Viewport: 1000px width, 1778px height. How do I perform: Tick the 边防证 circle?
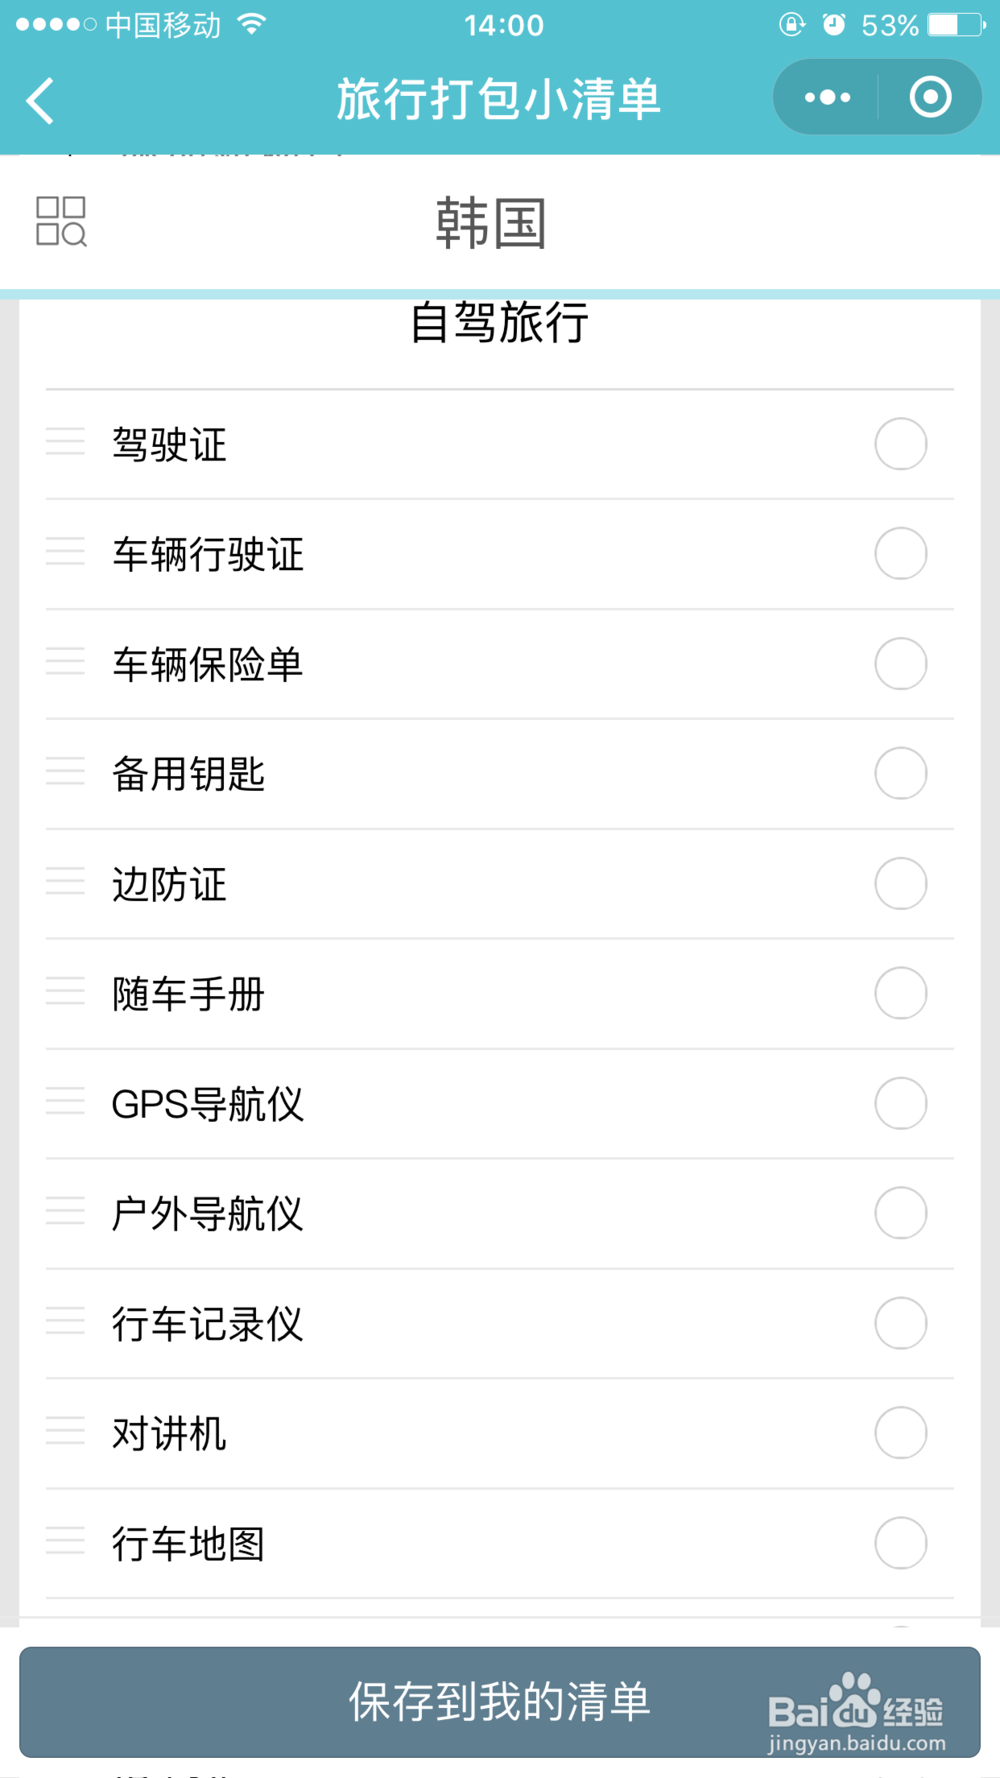coord(900,884)
